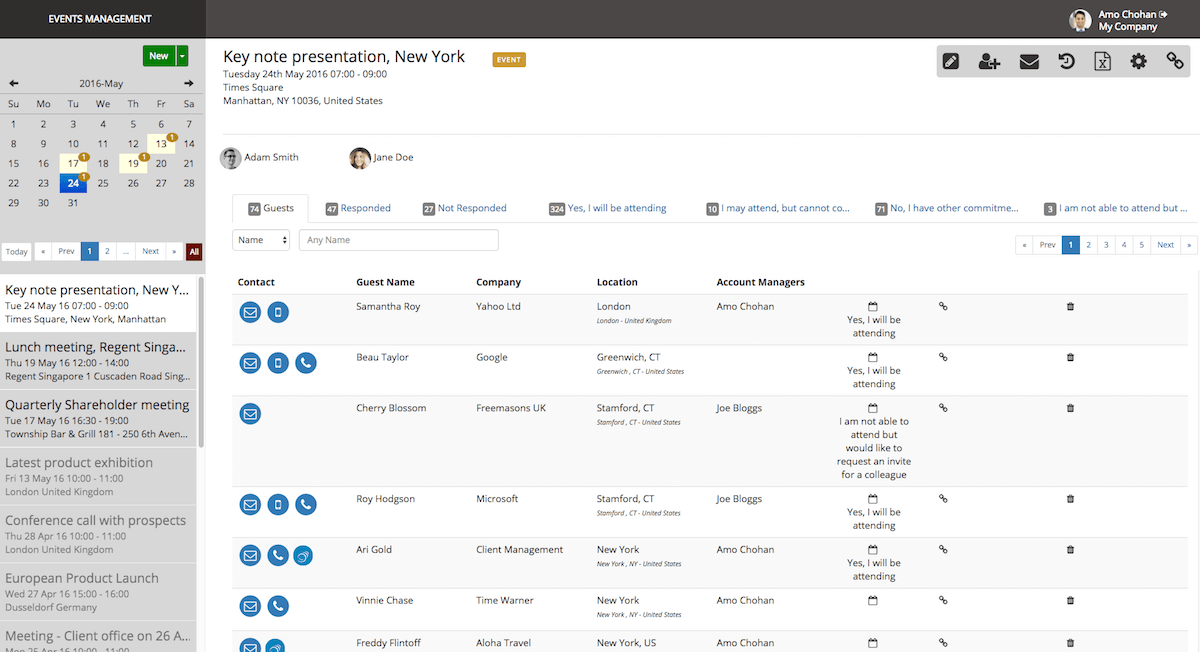Click the edit event pencil icon
The height and width of the screenshot is (652, 1200).
951,62
